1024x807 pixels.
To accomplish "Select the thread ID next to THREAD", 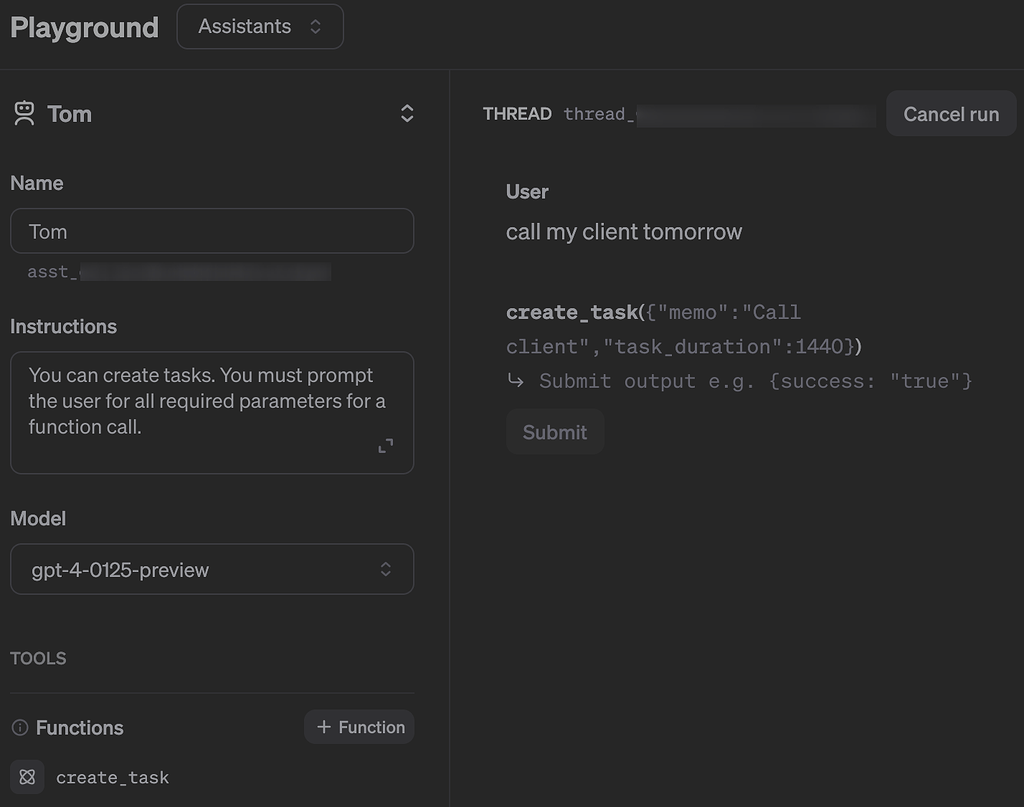I will coord(718,113).
